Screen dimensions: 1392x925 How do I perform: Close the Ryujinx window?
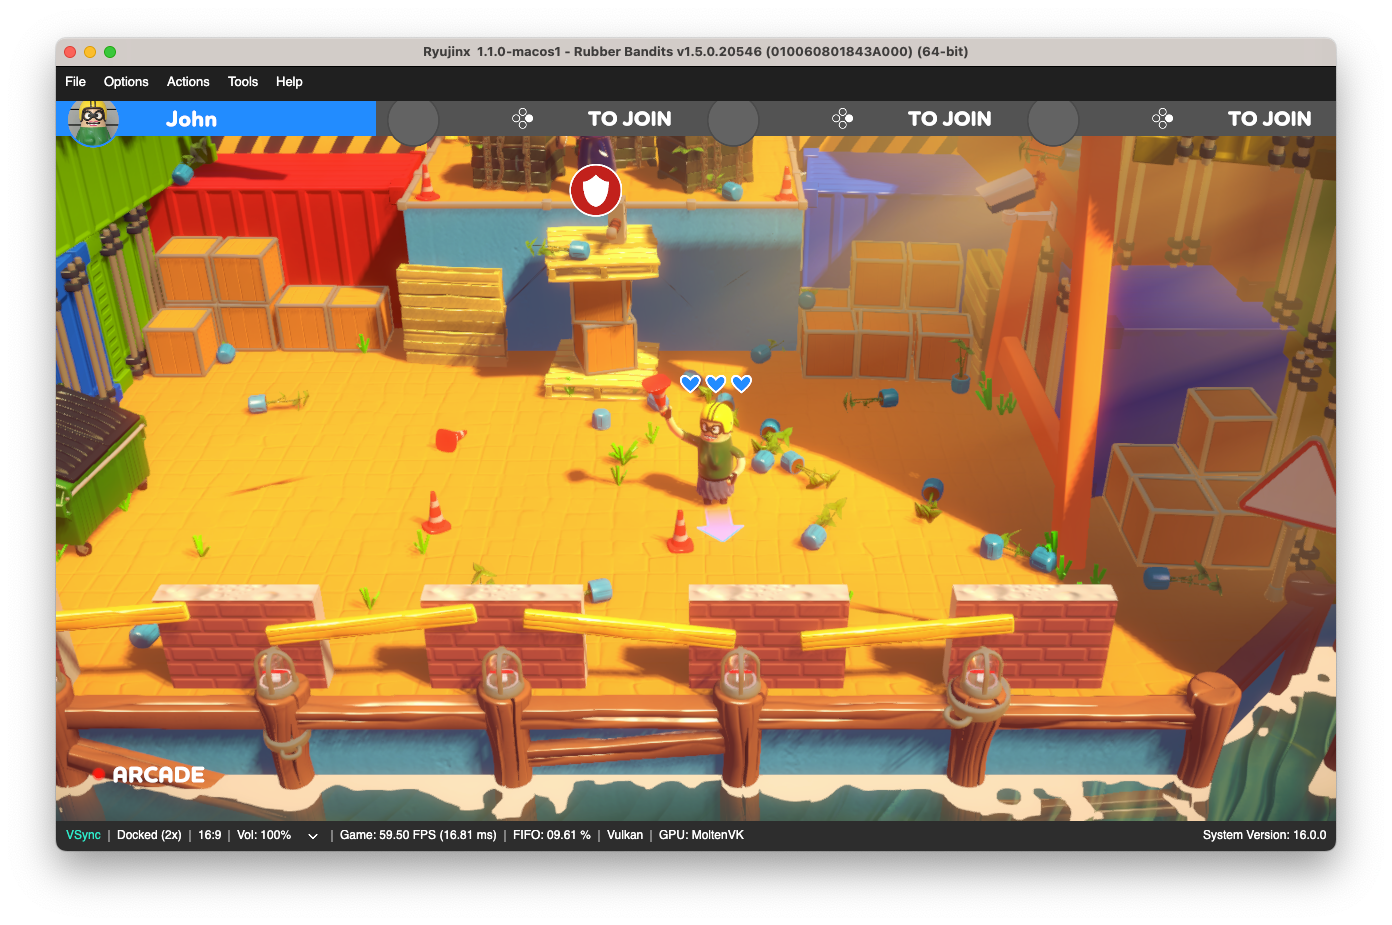click(70, 52)
